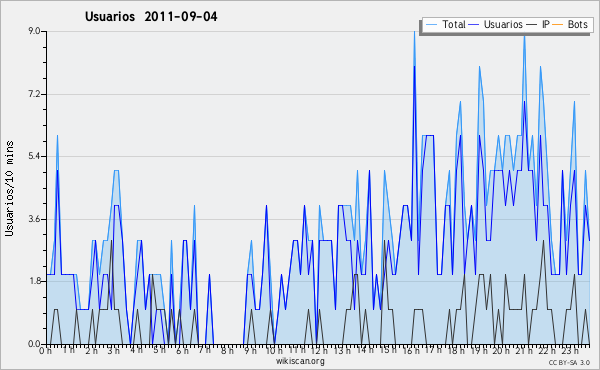
Task: Click the orange Bots legend line
Action: (558, 25)
